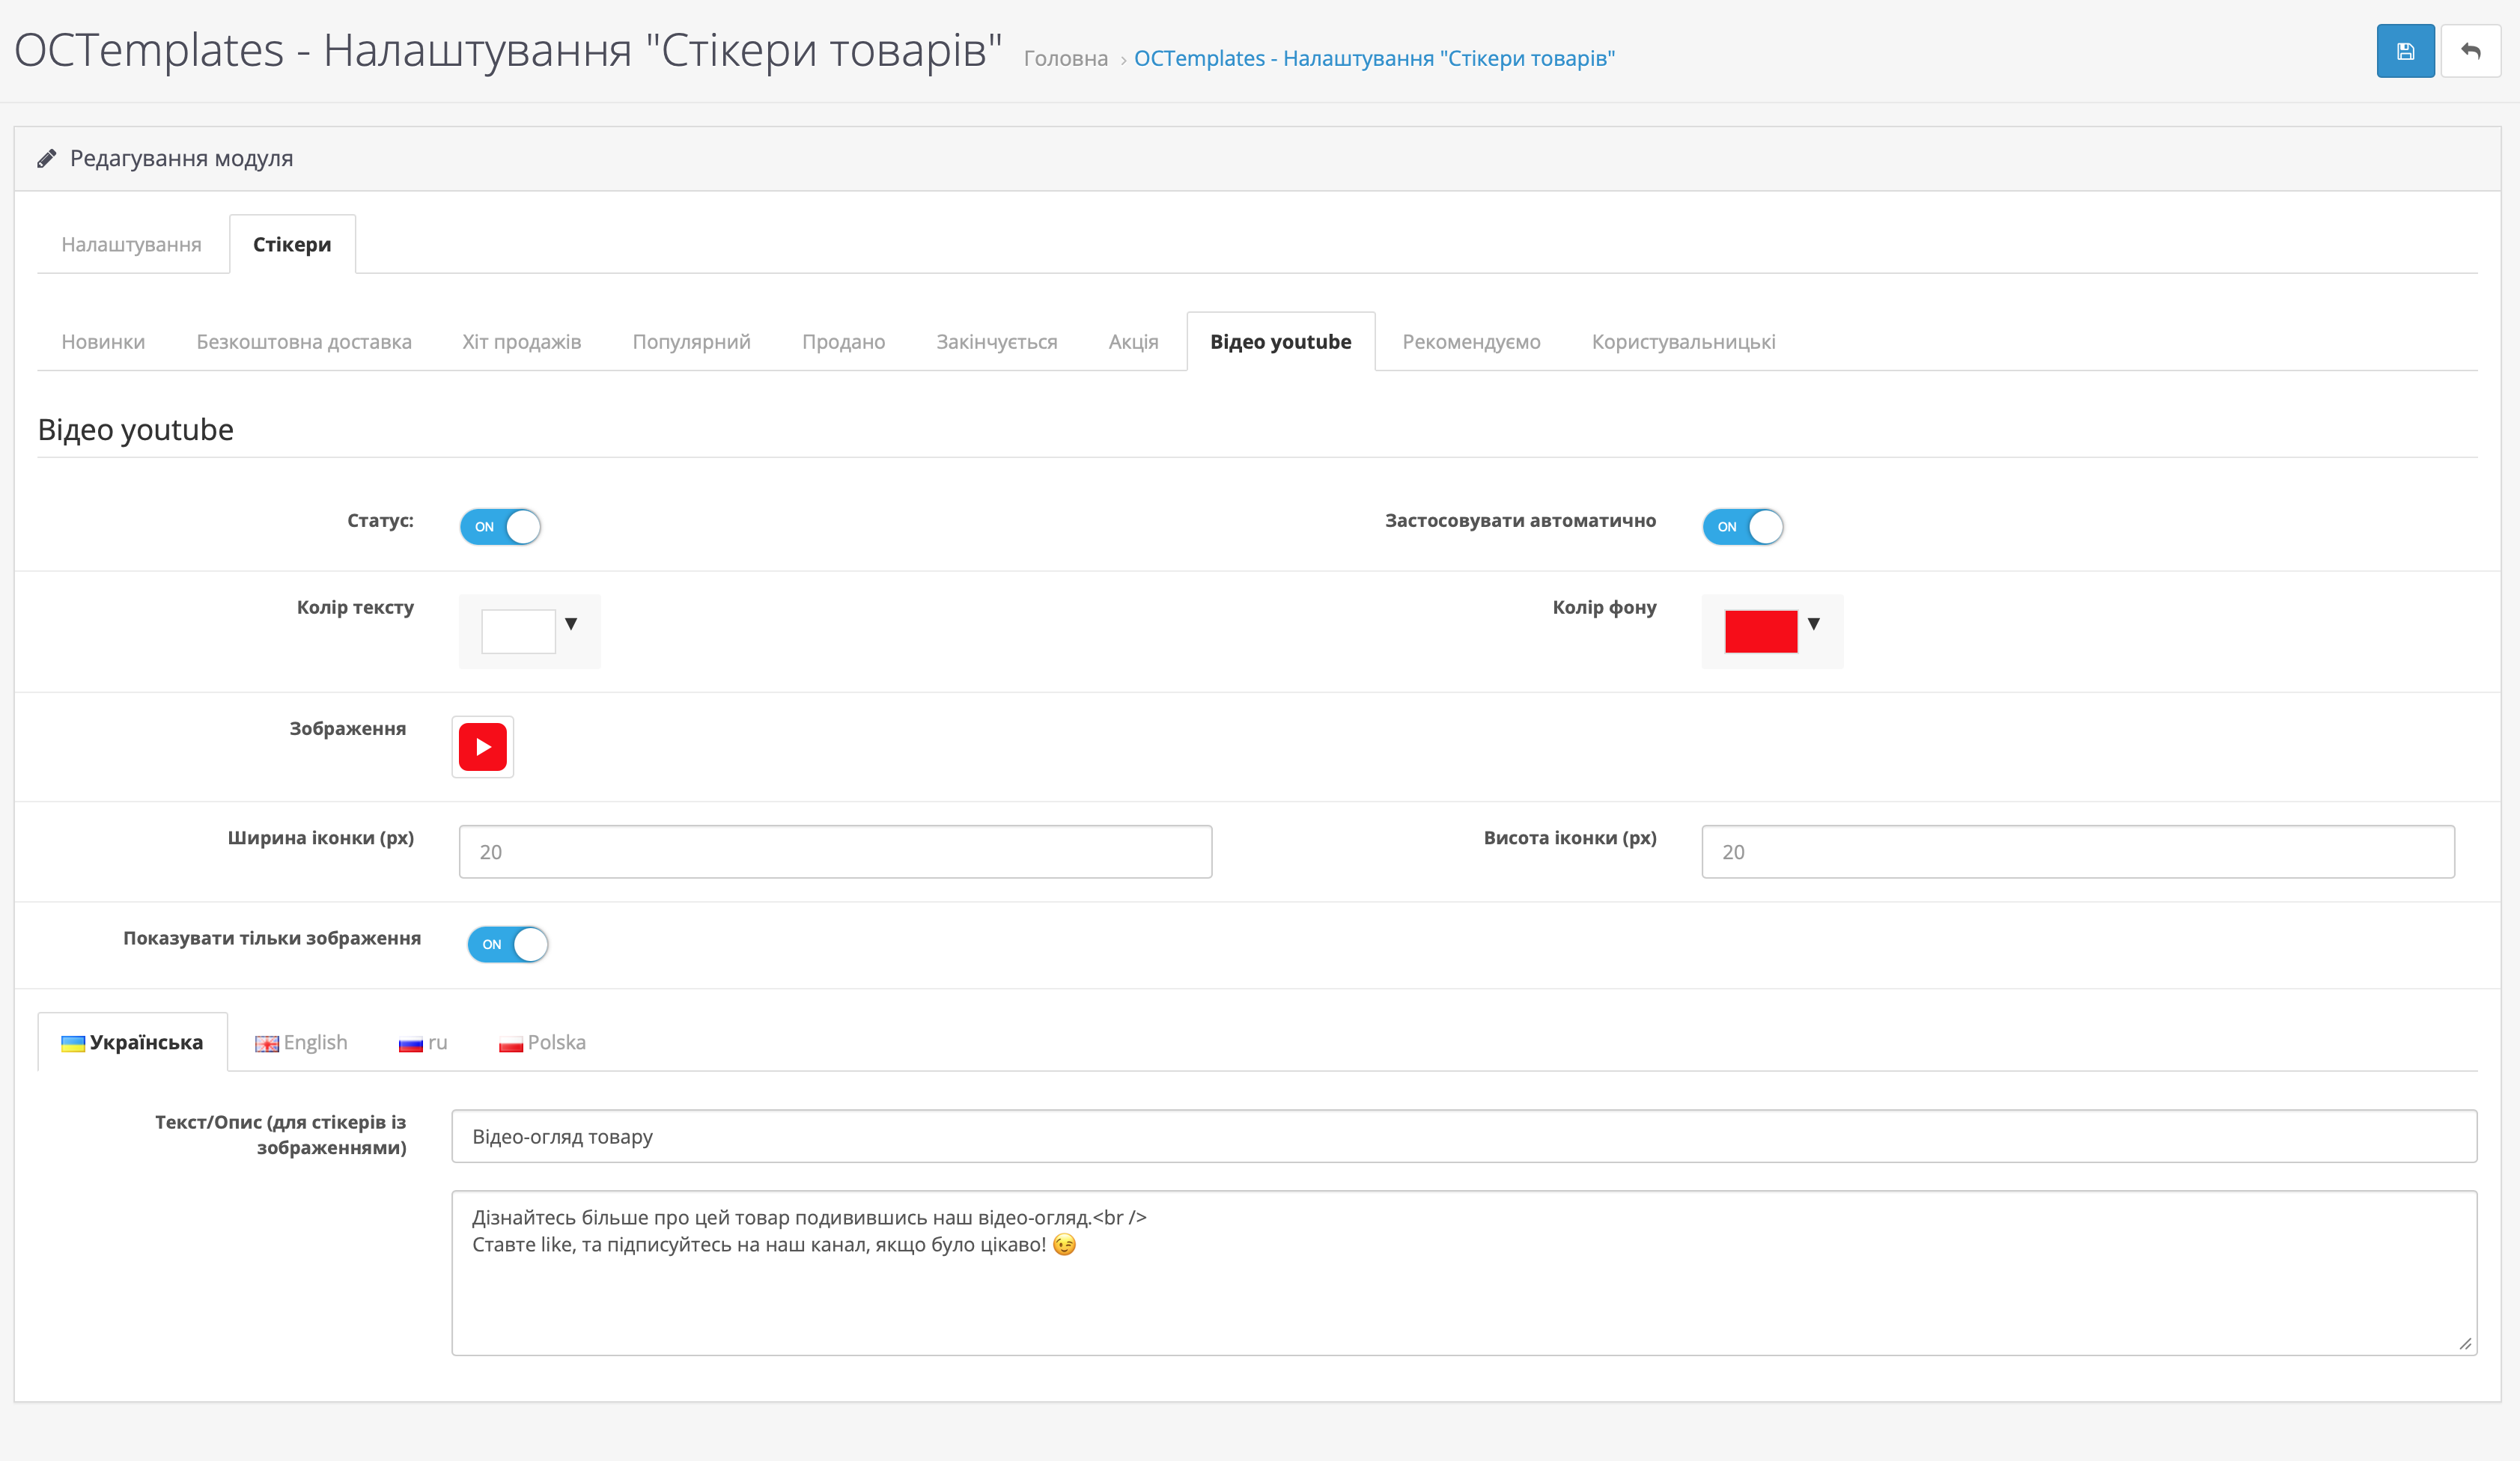The width and height of the screenshot is (2520, 1461).
Task: Click the blue save icon button
Action: (x=2404, y=51)
